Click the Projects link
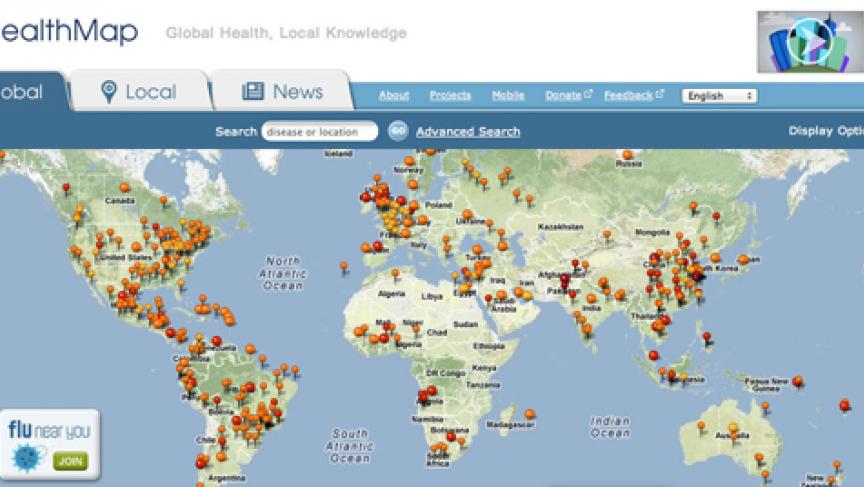This screenshot has height=487, width=864. tap(450, 96)
